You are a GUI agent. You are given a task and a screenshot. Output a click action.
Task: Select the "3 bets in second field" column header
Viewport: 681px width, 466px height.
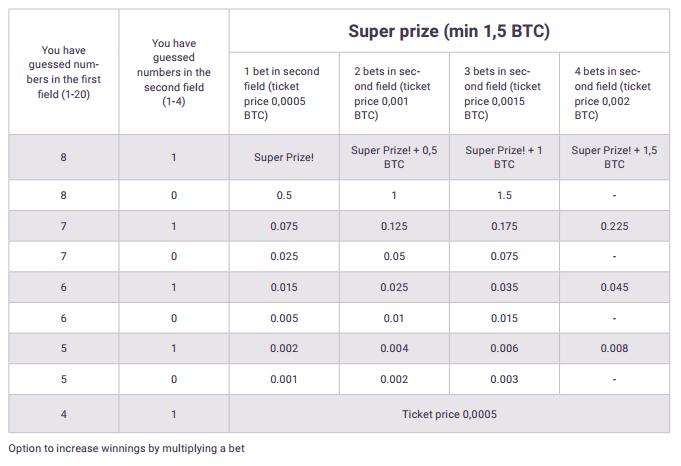pos(503,93)
